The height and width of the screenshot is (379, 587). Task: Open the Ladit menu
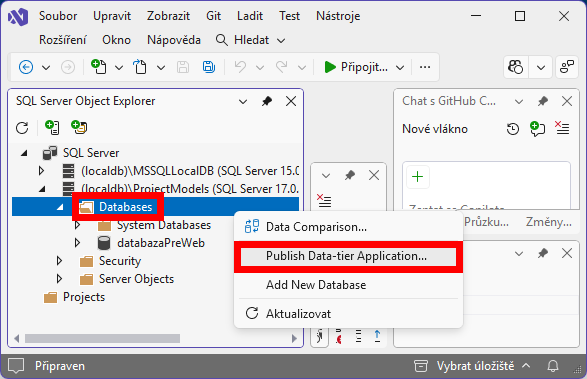(250, 16)
